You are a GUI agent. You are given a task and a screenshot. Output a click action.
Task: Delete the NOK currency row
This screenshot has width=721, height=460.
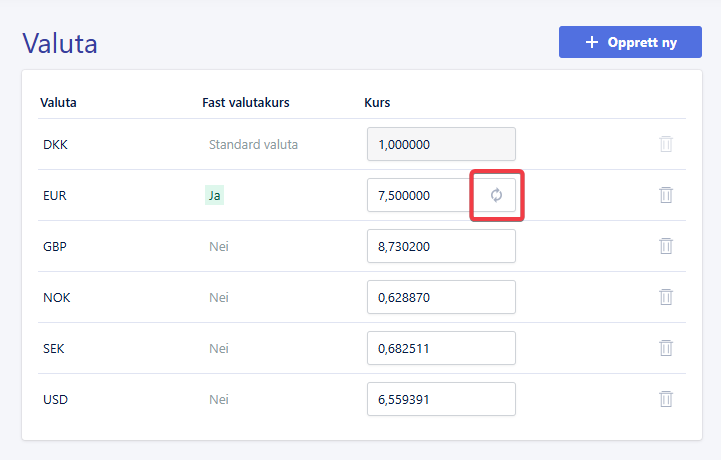(666, 297)
